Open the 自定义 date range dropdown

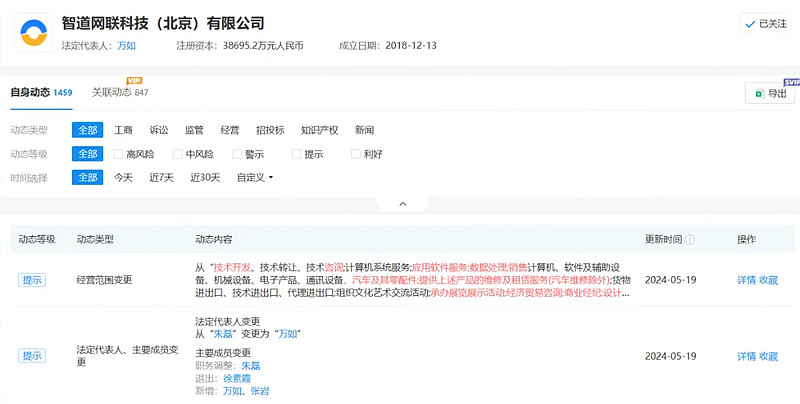(x=255, y=178)
